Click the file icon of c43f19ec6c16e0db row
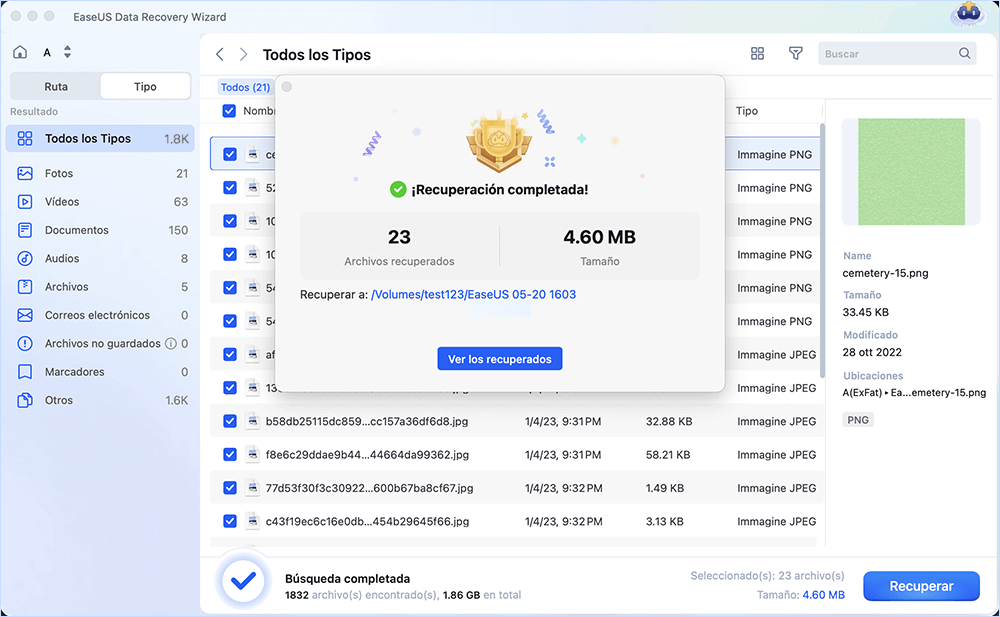This screenshot has width=1000, height=617. coord(253,521)
